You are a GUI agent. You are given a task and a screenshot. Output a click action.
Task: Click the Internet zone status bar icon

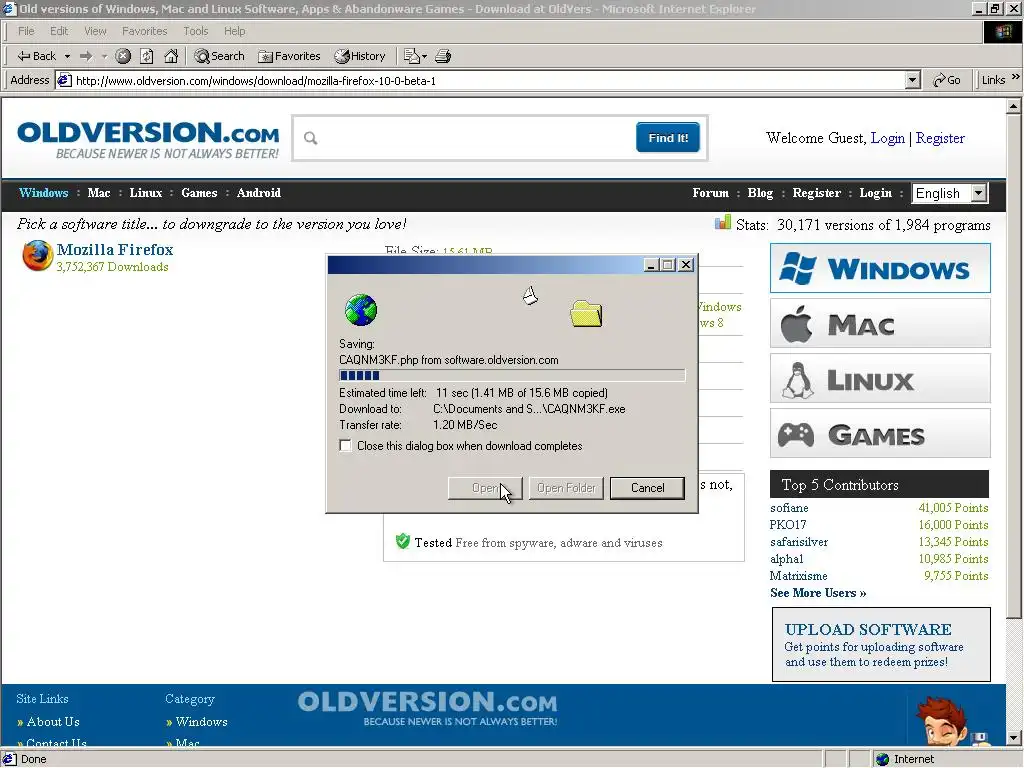tap(882, 759)
